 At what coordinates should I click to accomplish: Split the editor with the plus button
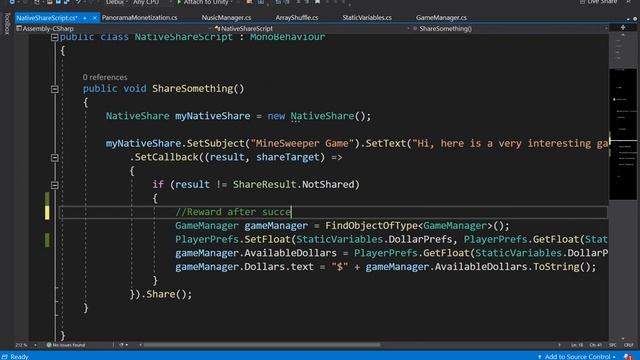tap(623, 27)
